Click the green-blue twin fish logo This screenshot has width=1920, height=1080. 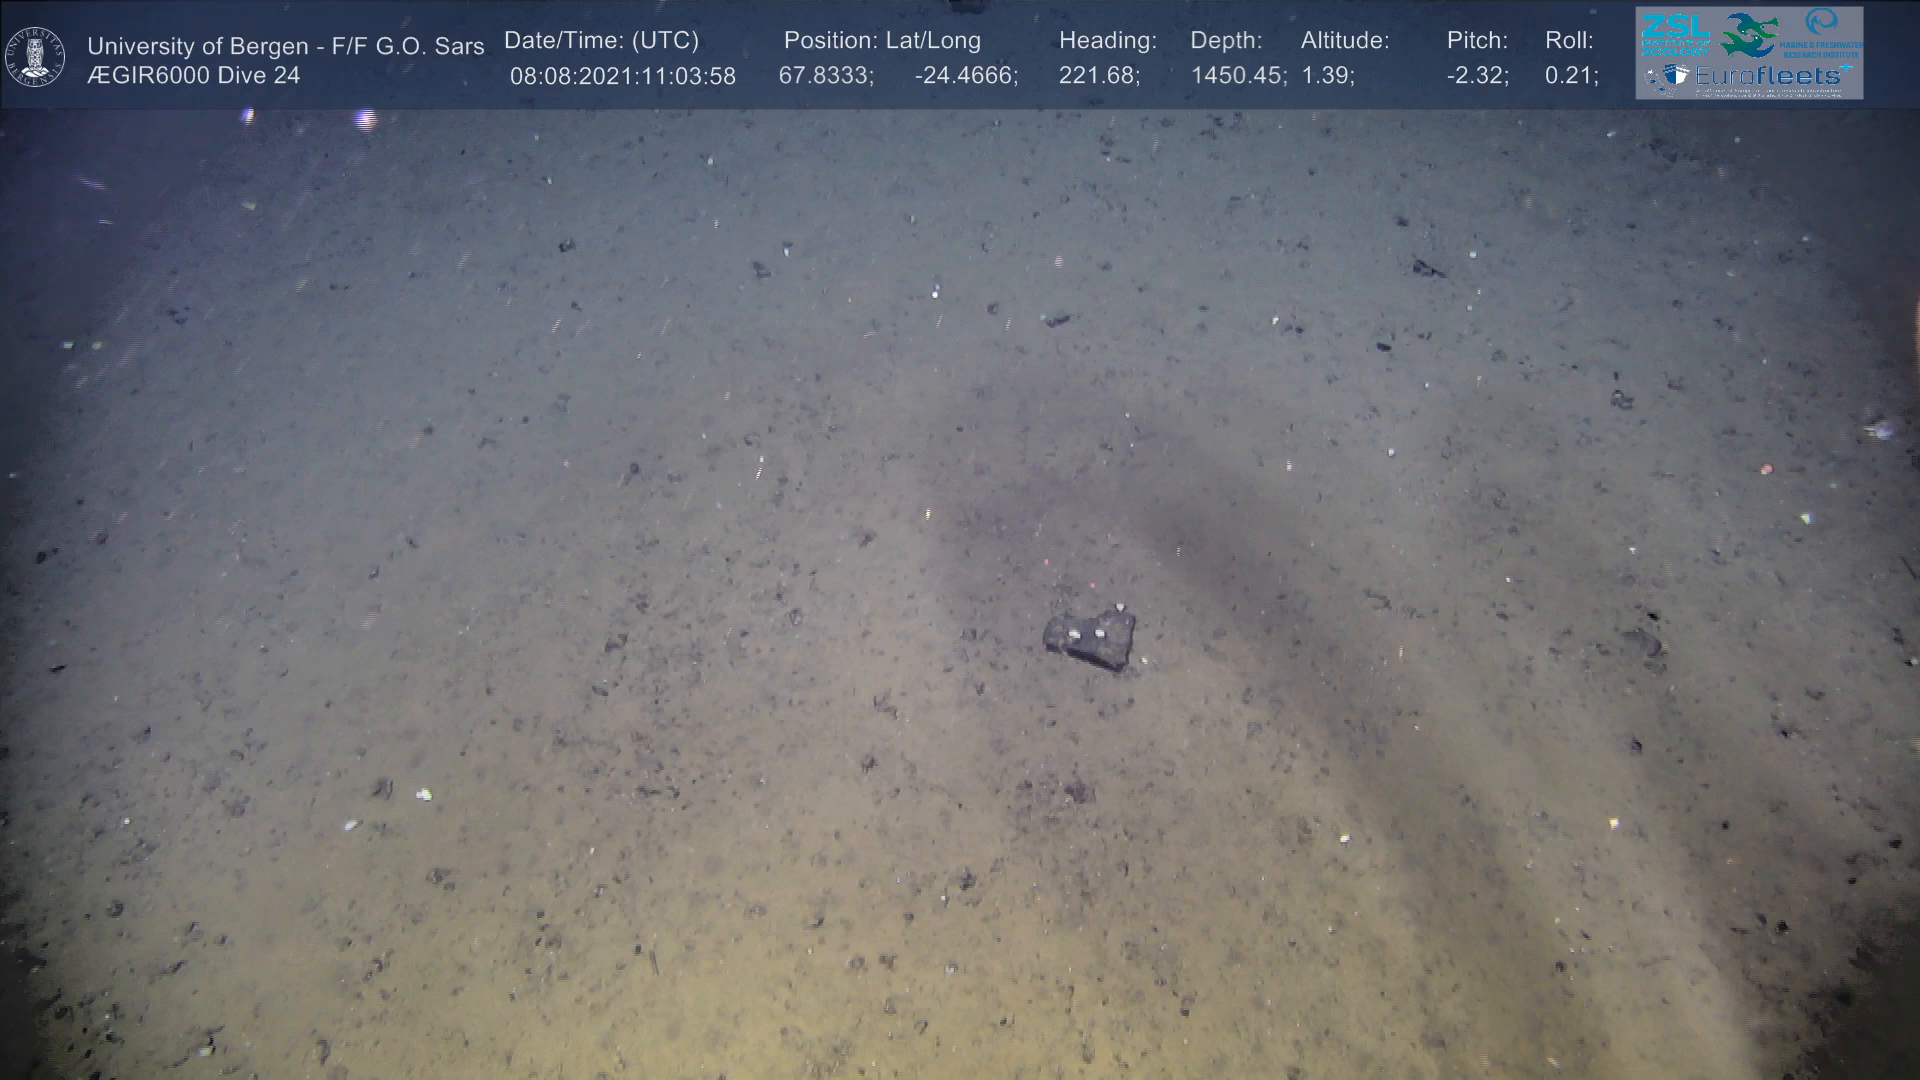(x=1749, y=35)
